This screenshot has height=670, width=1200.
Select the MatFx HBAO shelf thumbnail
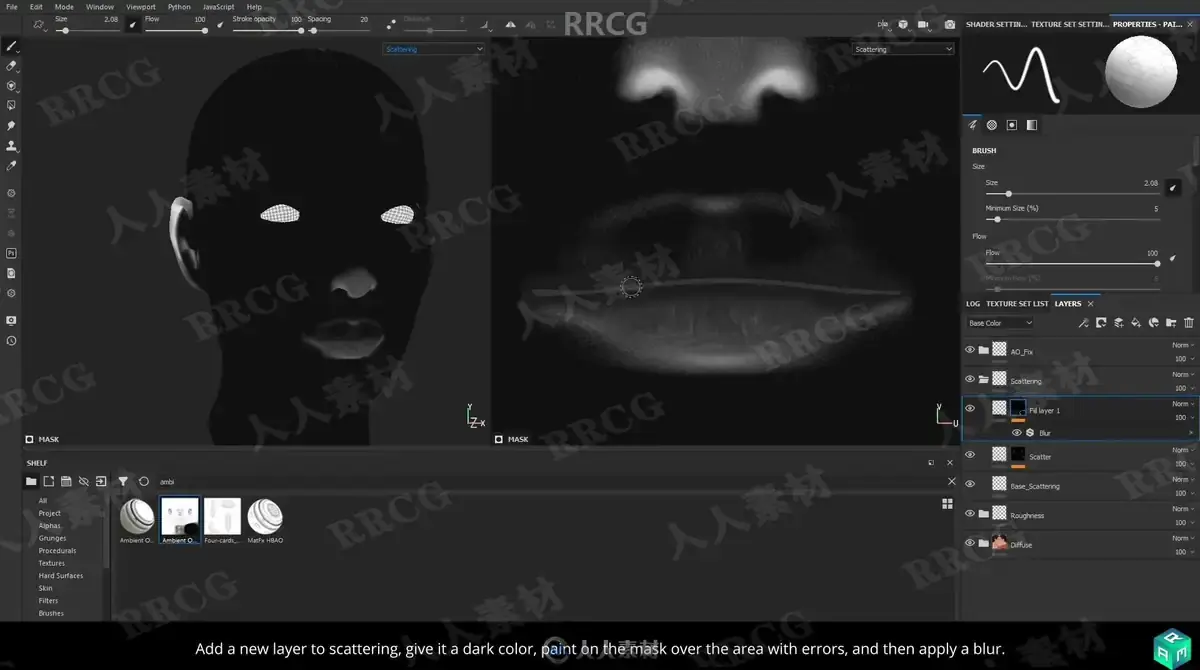point(265,521)
